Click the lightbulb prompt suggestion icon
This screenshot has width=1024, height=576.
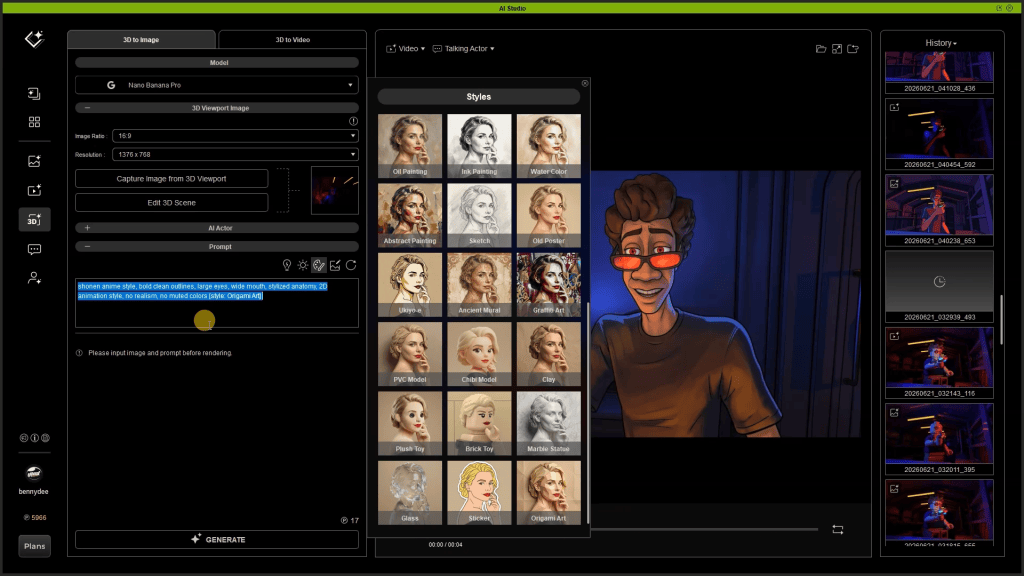pos(287,265)
